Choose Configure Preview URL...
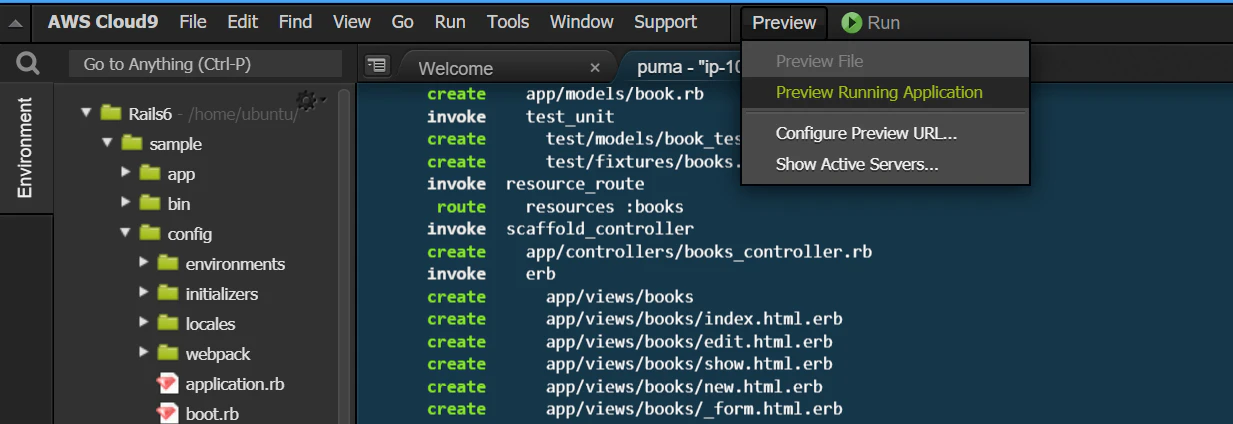 coord(885,133)
